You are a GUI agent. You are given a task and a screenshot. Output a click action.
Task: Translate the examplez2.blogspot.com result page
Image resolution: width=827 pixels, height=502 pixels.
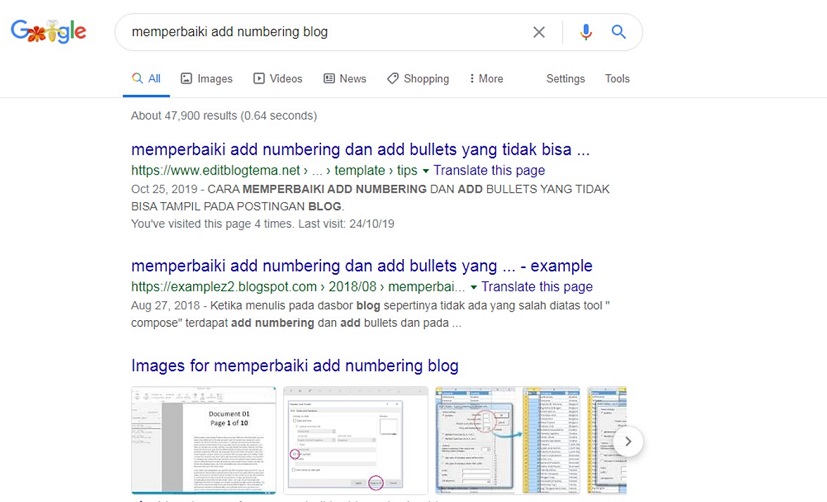point(537,287)
